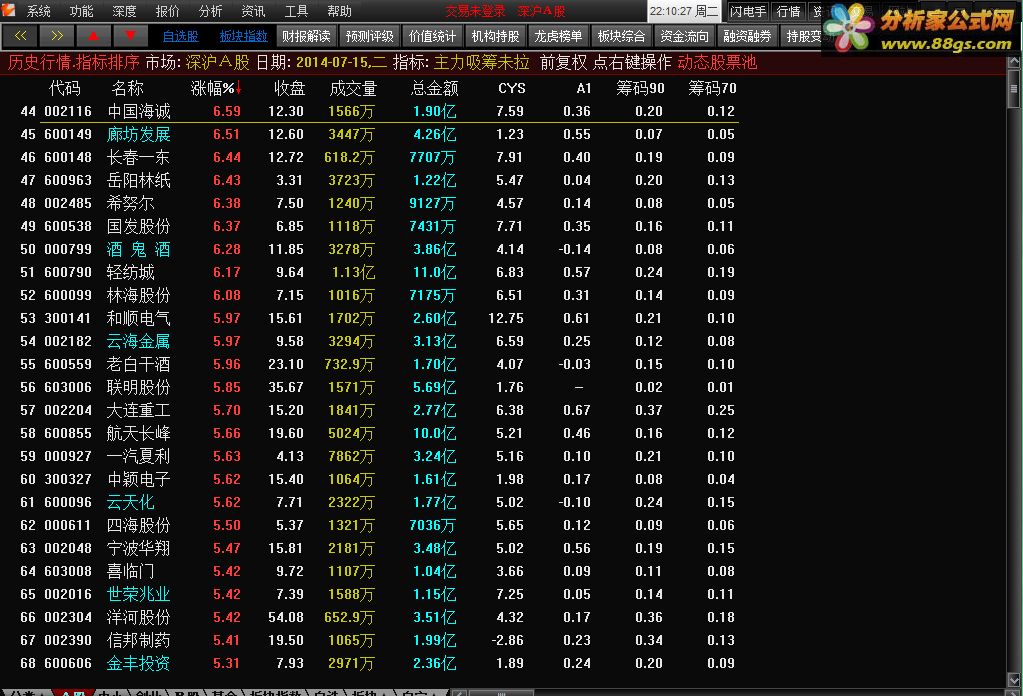1023x696 pixels.
Task: Click the red up triangle toolbar icon
Action: tap(93, 36)
